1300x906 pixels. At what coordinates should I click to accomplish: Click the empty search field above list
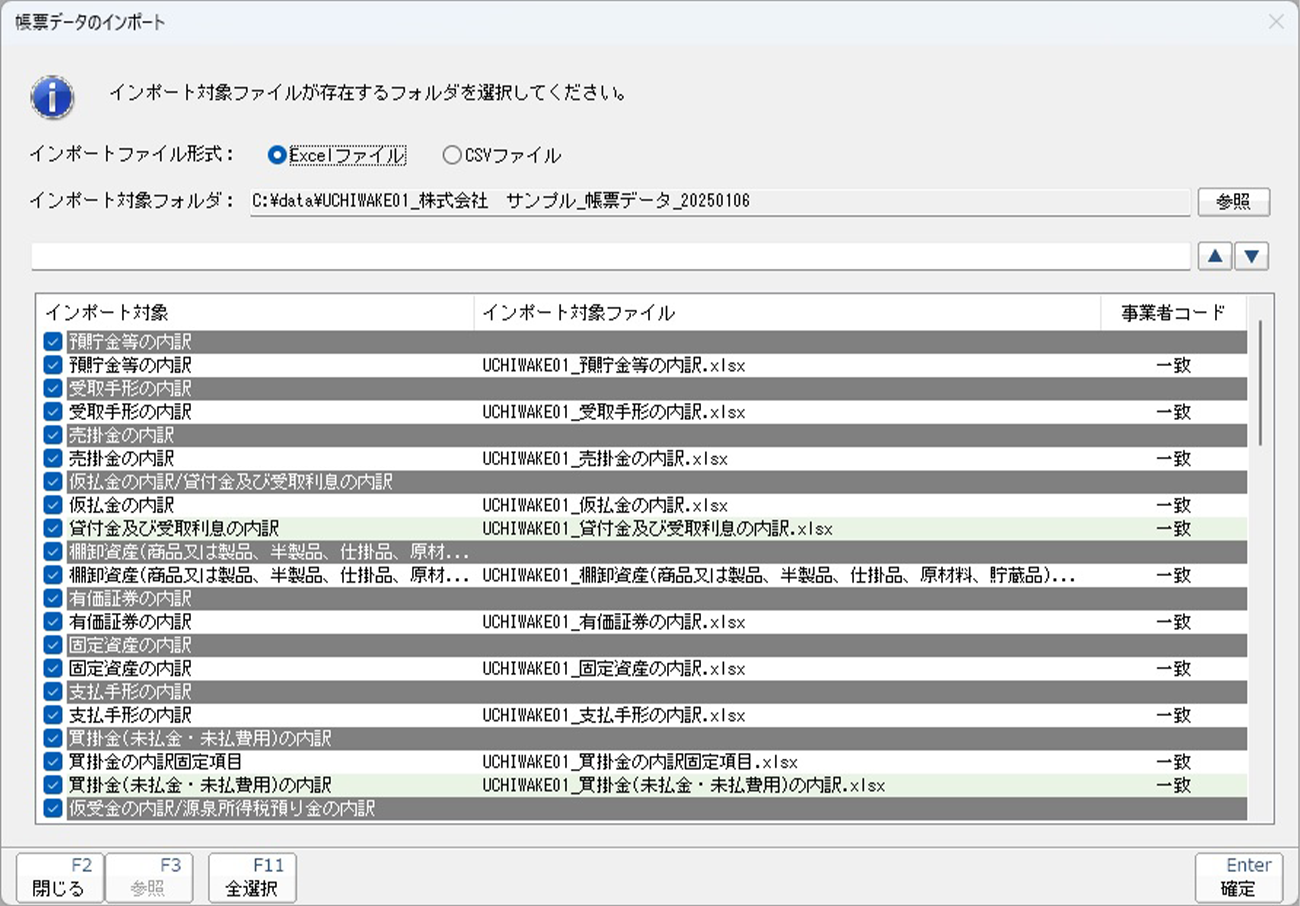(610, 256)
